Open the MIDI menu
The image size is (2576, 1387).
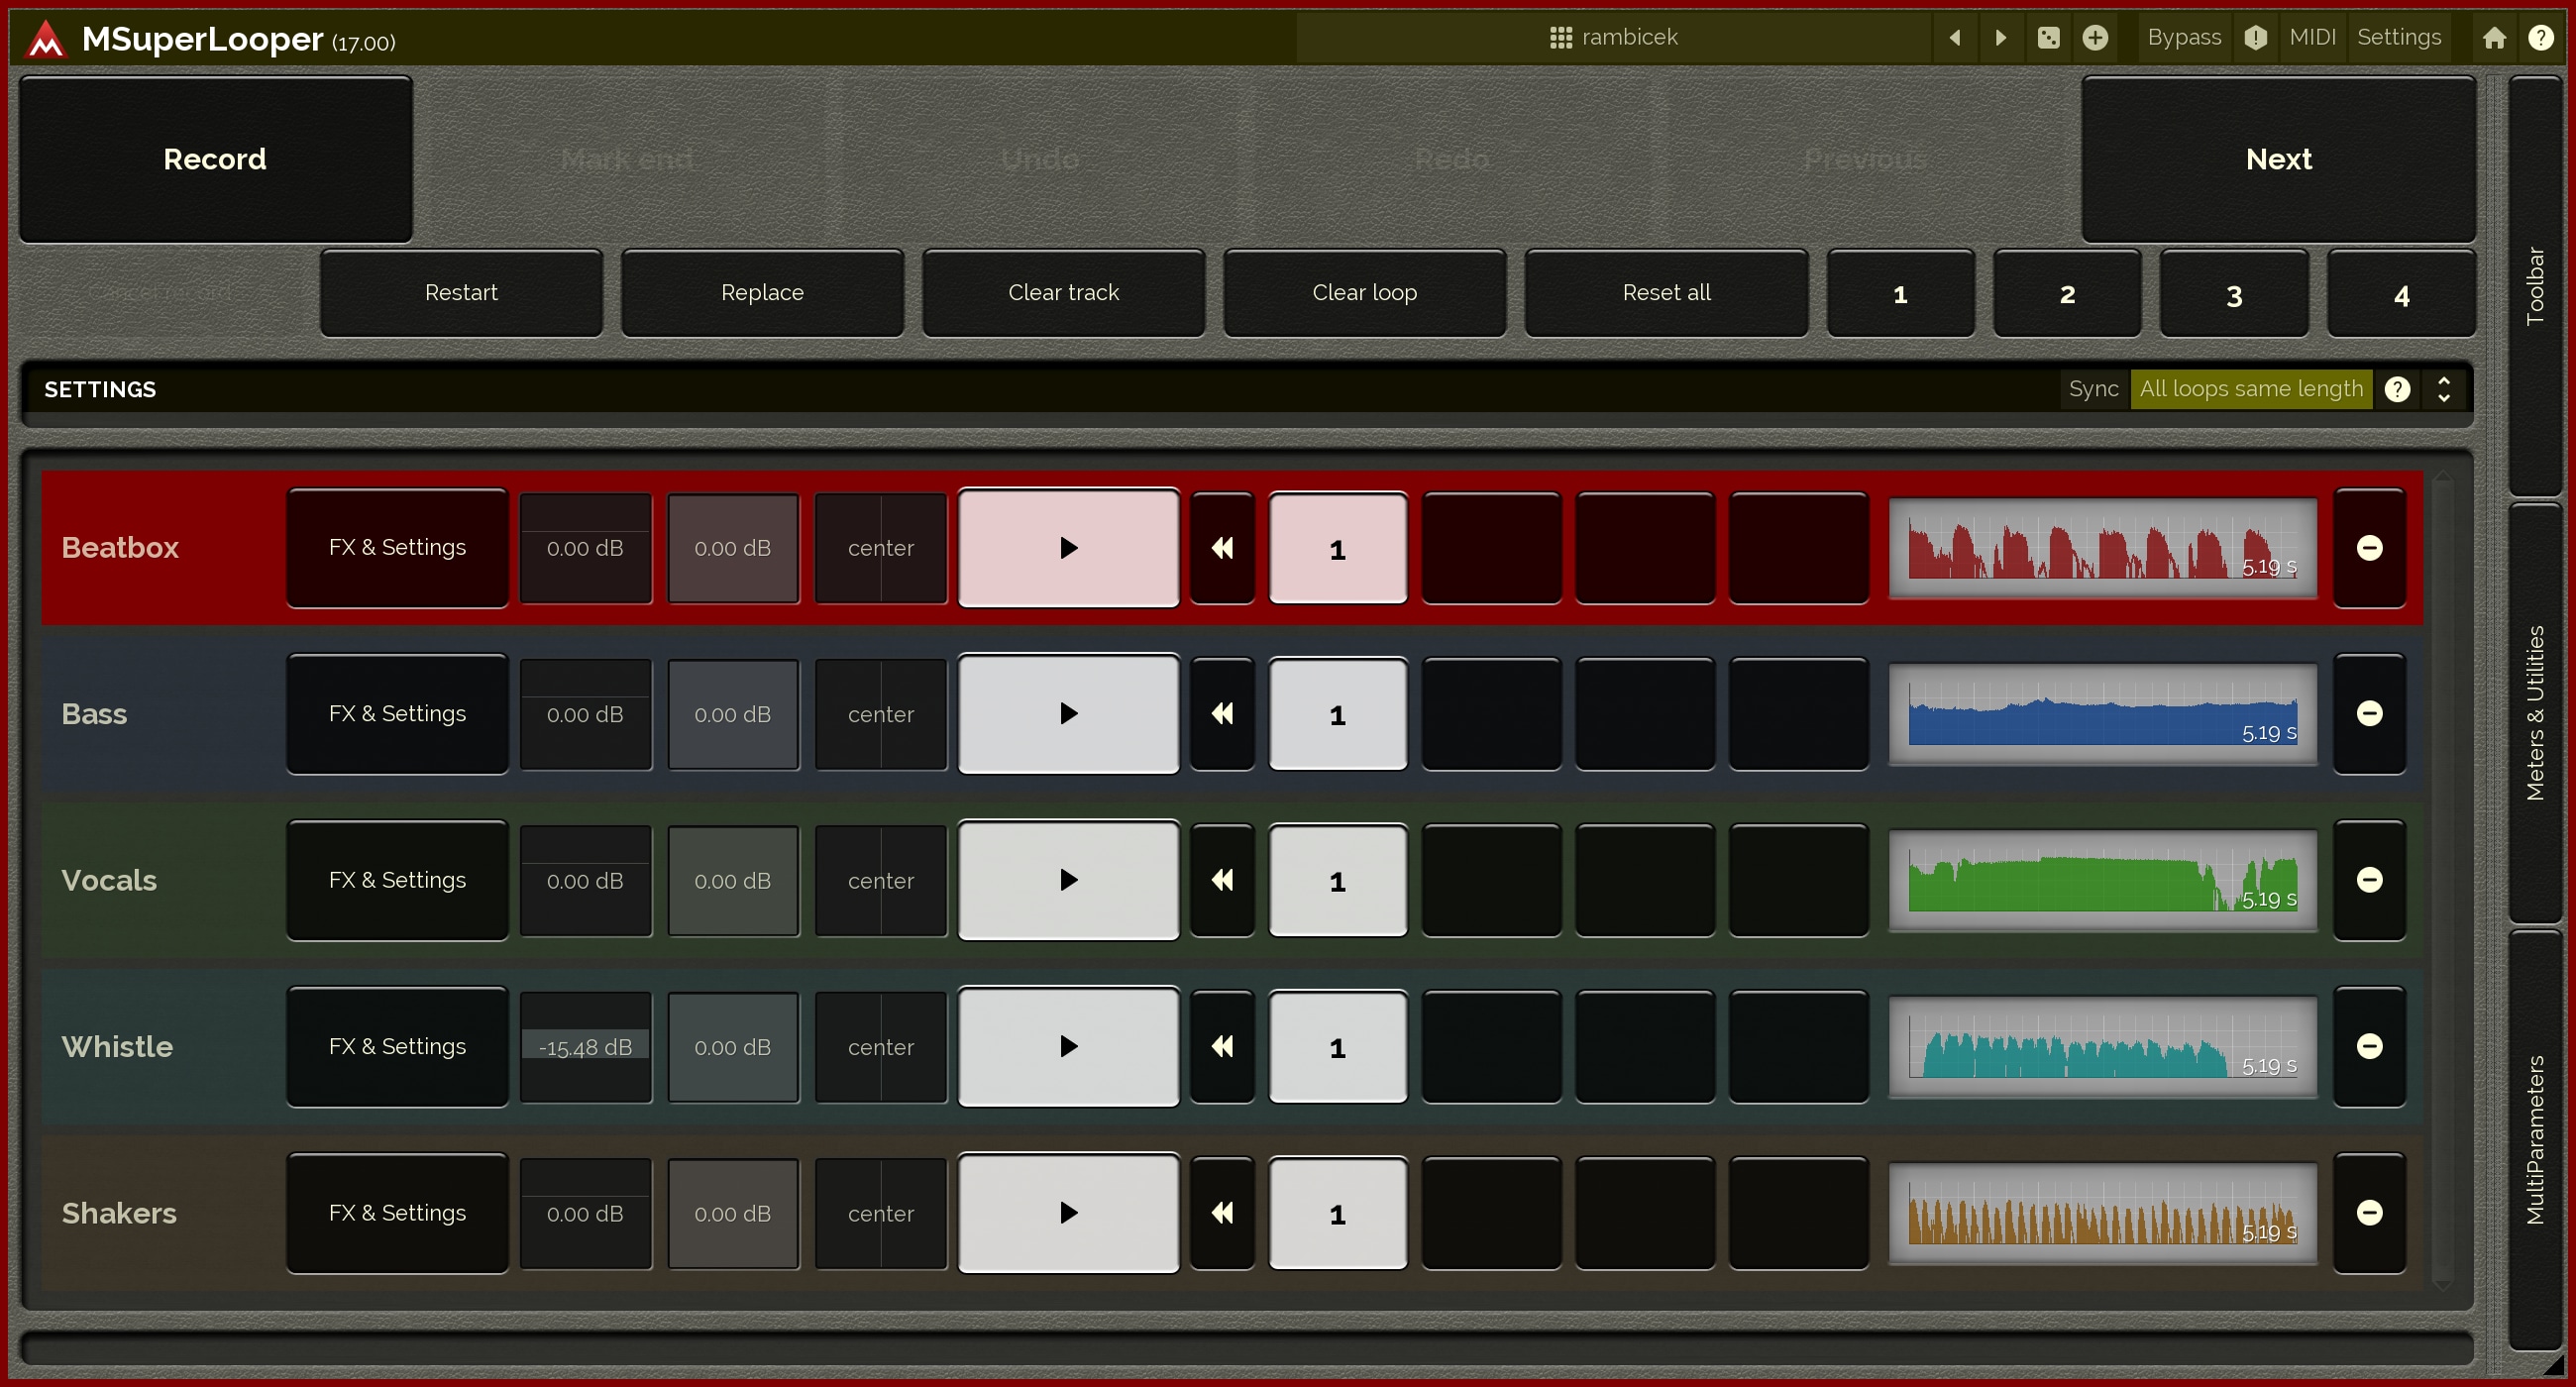(x=2312, y=38)
